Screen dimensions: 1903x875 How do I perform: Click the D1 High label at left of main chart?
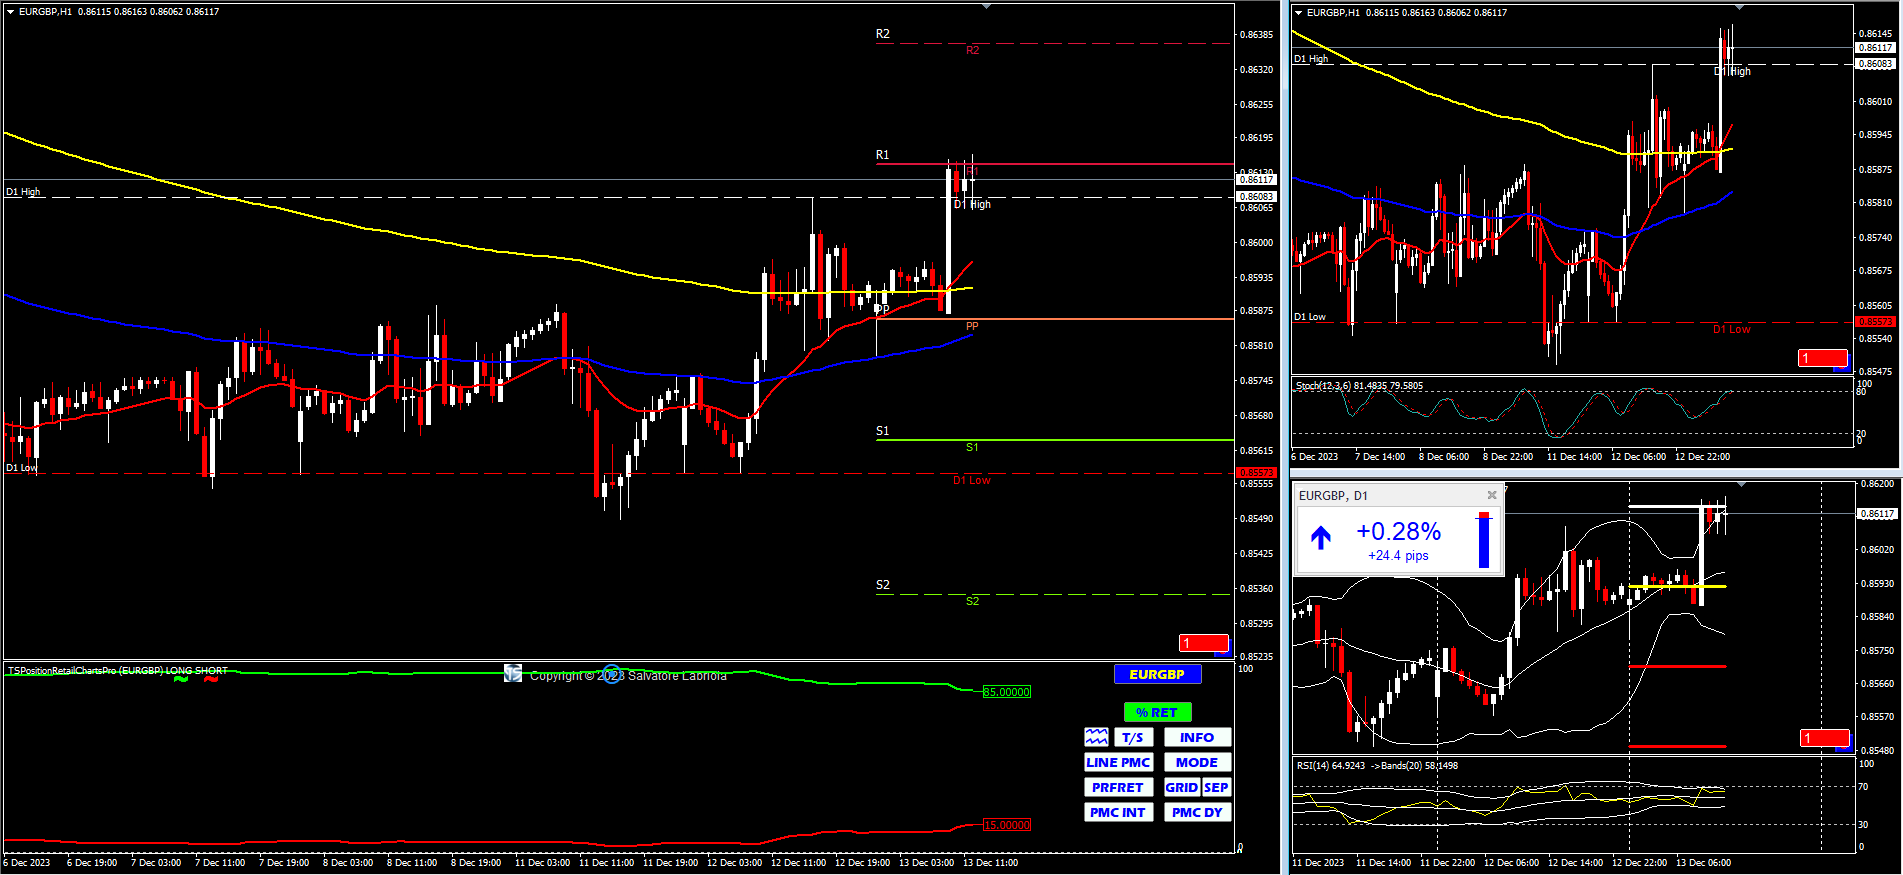click(x=23, y=191)
